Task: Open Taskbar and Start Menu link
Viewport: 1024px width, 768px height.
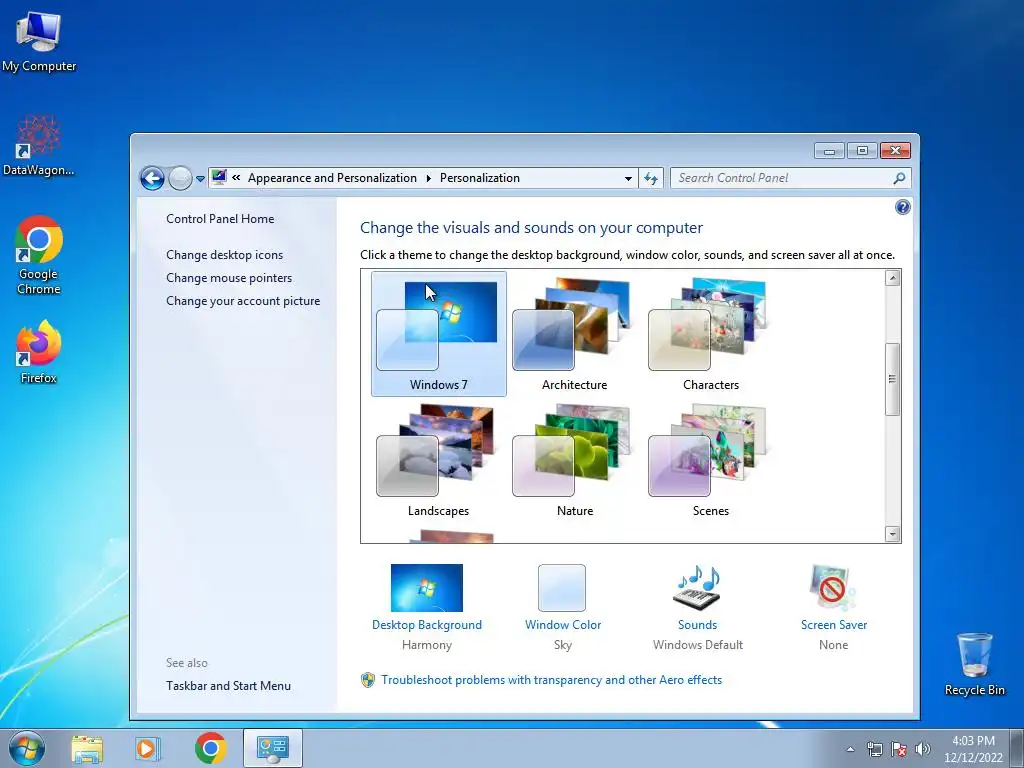Action: click(x=229, y=686)
